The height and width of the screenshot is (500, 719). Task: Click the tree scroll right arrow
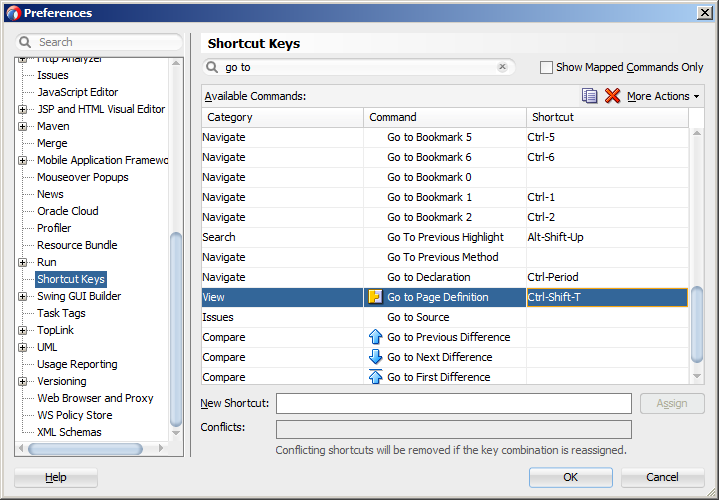click(160, 448)
